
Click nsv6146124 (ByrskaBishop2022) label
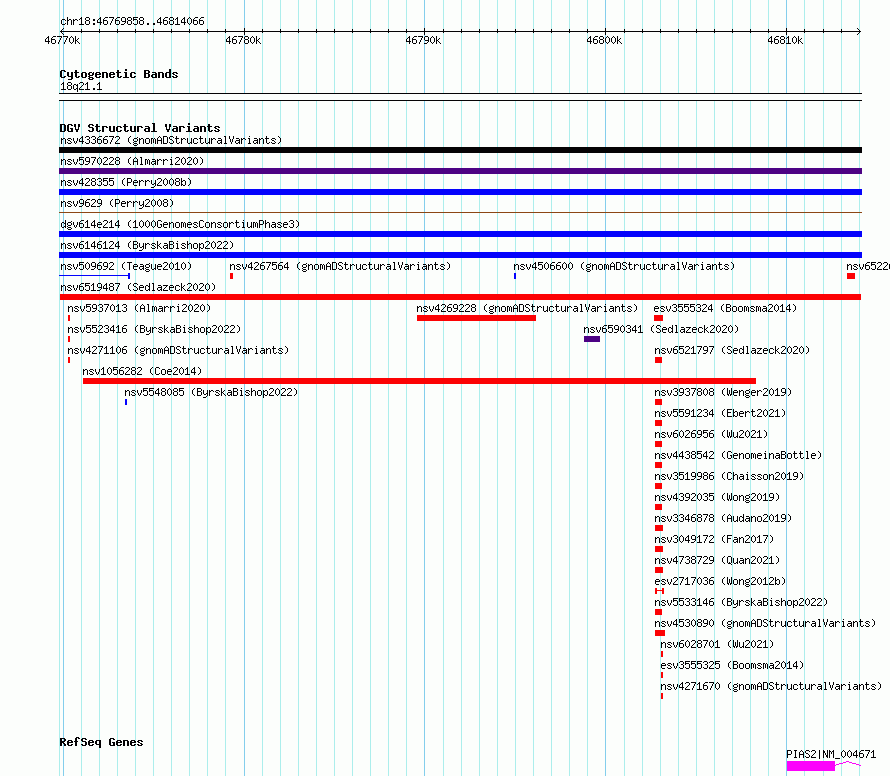point(147,245)
